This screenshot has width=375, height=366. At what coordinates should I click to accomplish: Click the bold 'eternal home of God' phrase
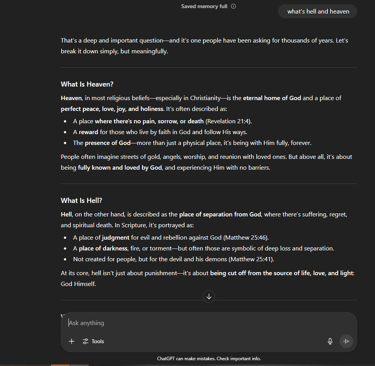pyautogui.click(x=272, y=98)
